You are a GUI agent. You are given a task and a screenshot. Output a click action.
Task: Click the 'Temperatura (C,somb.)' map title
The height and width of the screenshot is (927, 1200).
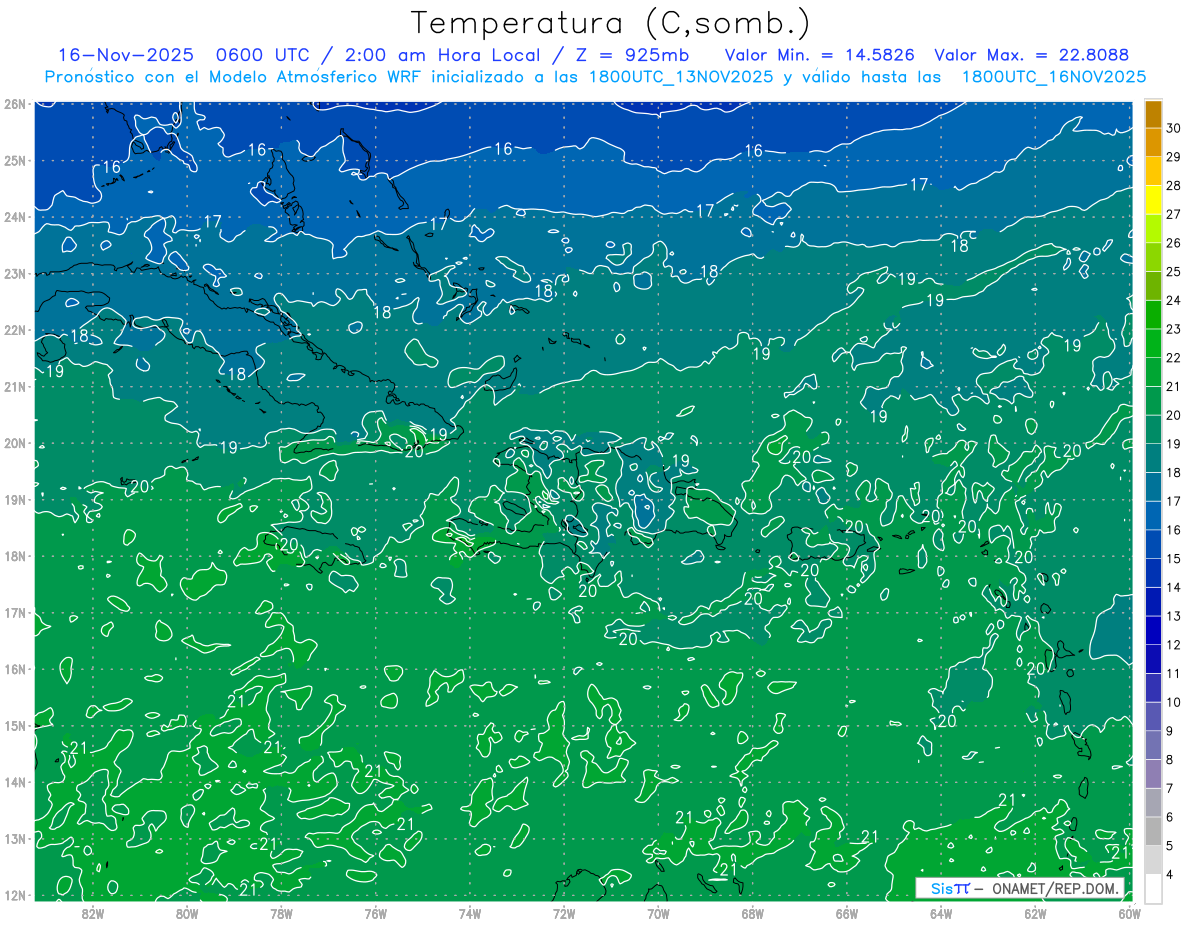tap(611, 24)
